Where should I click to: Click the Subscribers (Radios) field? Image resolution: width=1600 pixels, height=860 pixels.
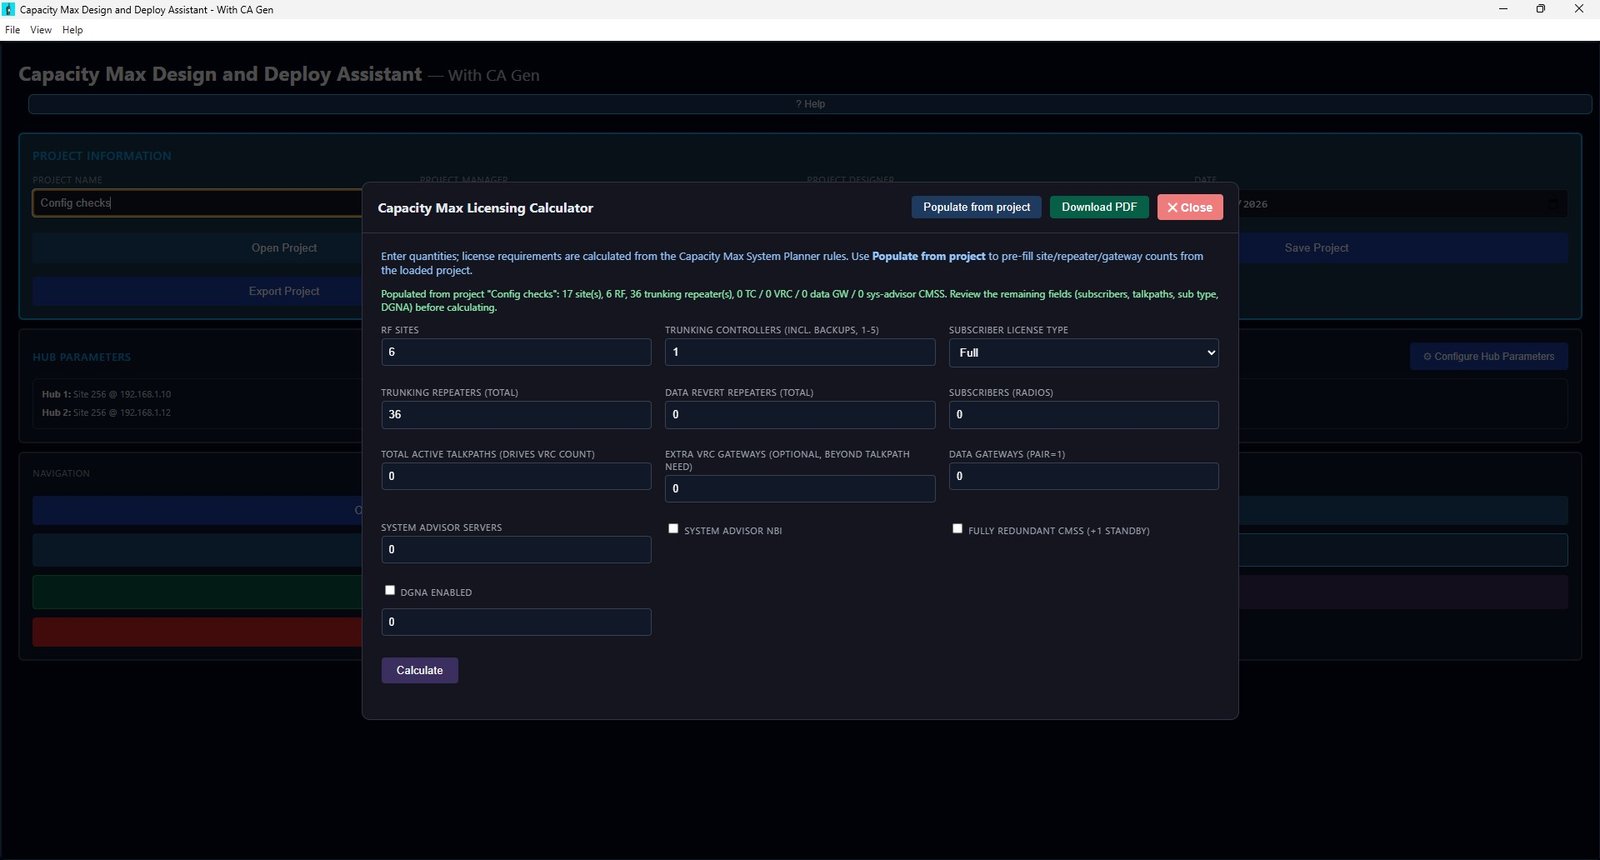[x=1084, y=415]
